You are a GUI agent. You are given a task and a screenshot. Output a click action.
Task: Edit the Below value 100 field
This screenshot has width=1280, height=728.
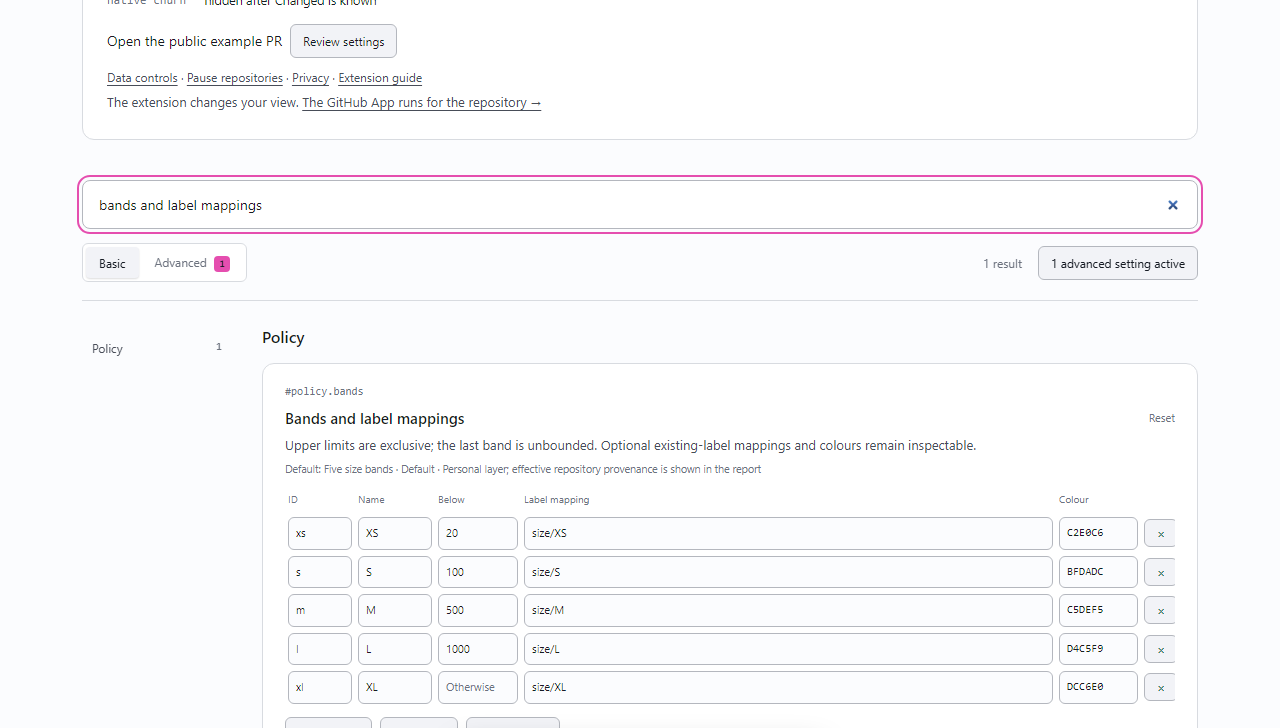tap(478, 572)
